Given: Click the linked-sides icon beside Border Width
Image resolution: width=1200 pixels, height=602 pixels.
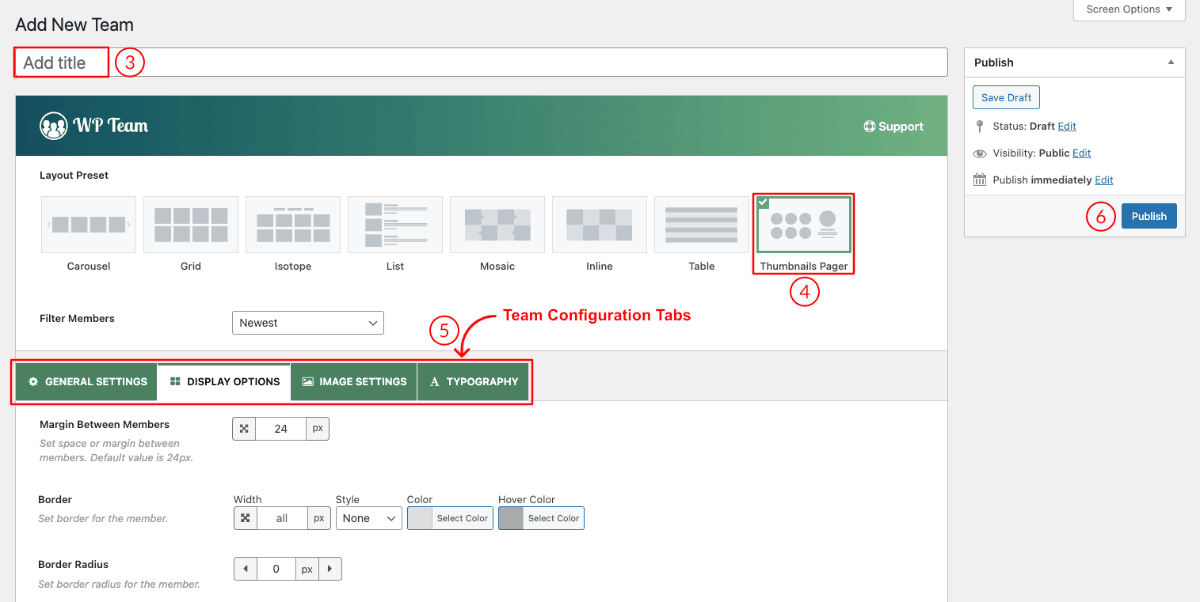Looking at the screenshot, I should [244, 518].
